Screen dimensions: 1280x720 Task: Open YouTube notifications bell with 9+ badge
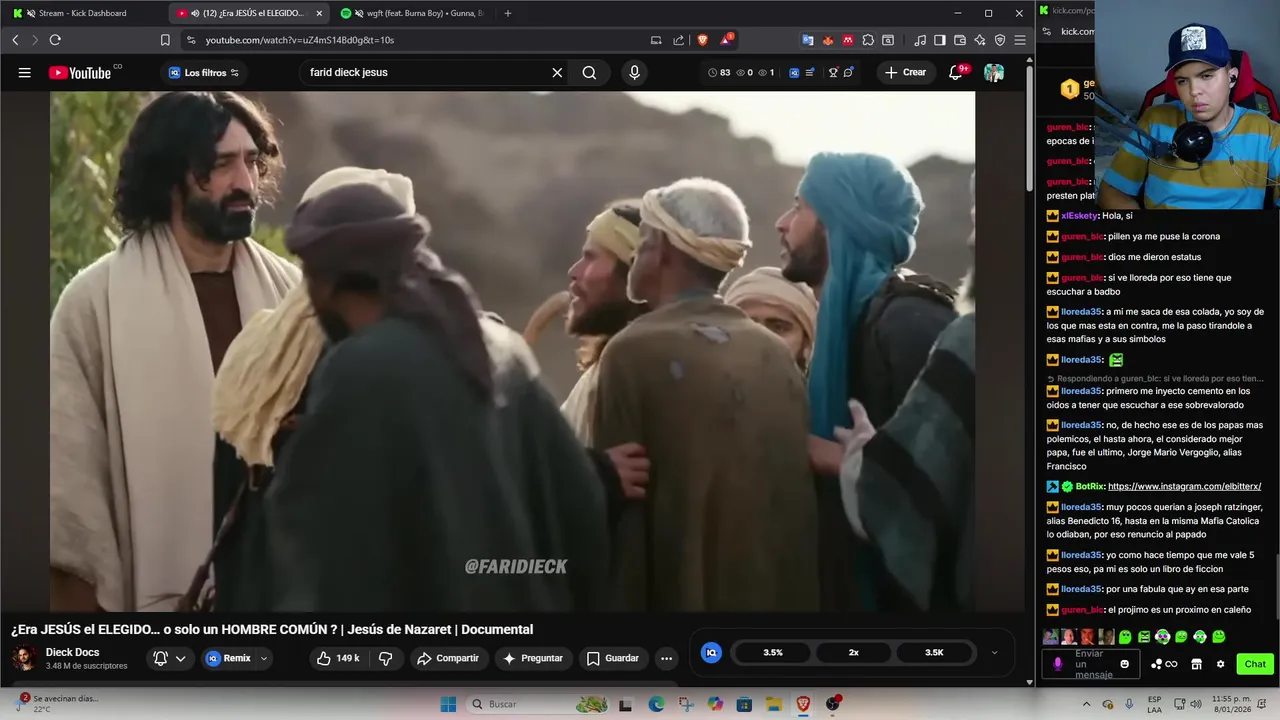(957, 72)
